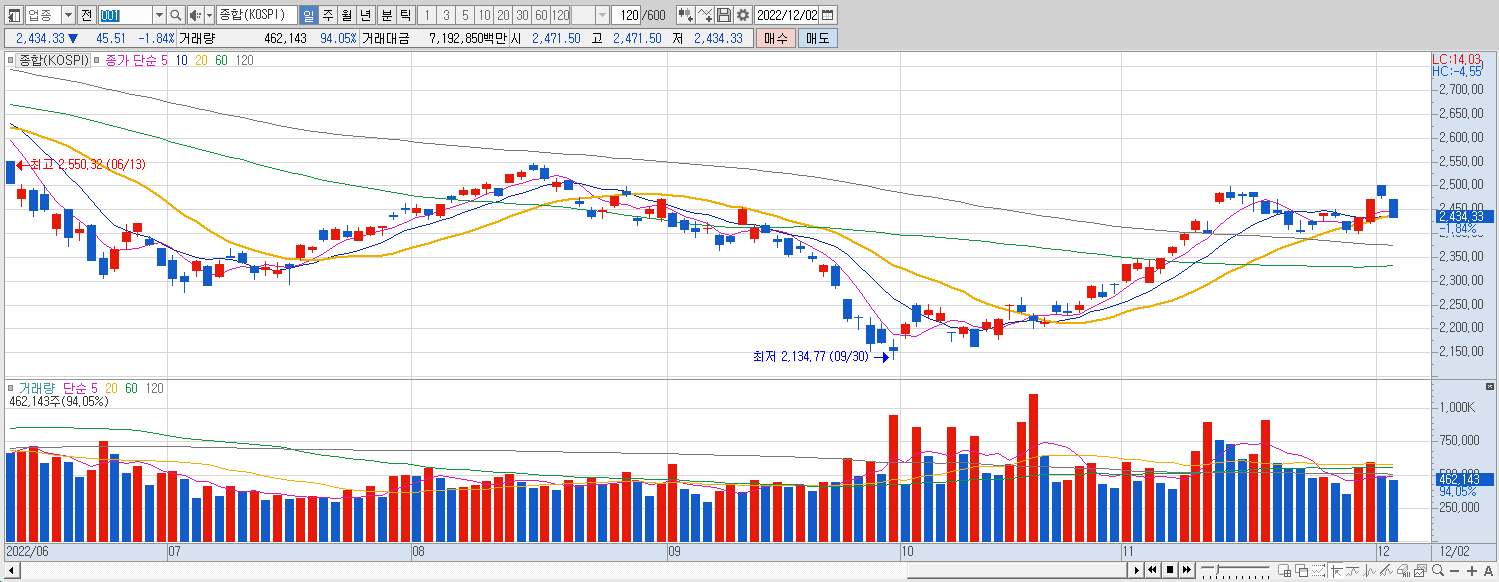Stop chart replay
Screen dimensions: 1499x582
point(1170,570)
